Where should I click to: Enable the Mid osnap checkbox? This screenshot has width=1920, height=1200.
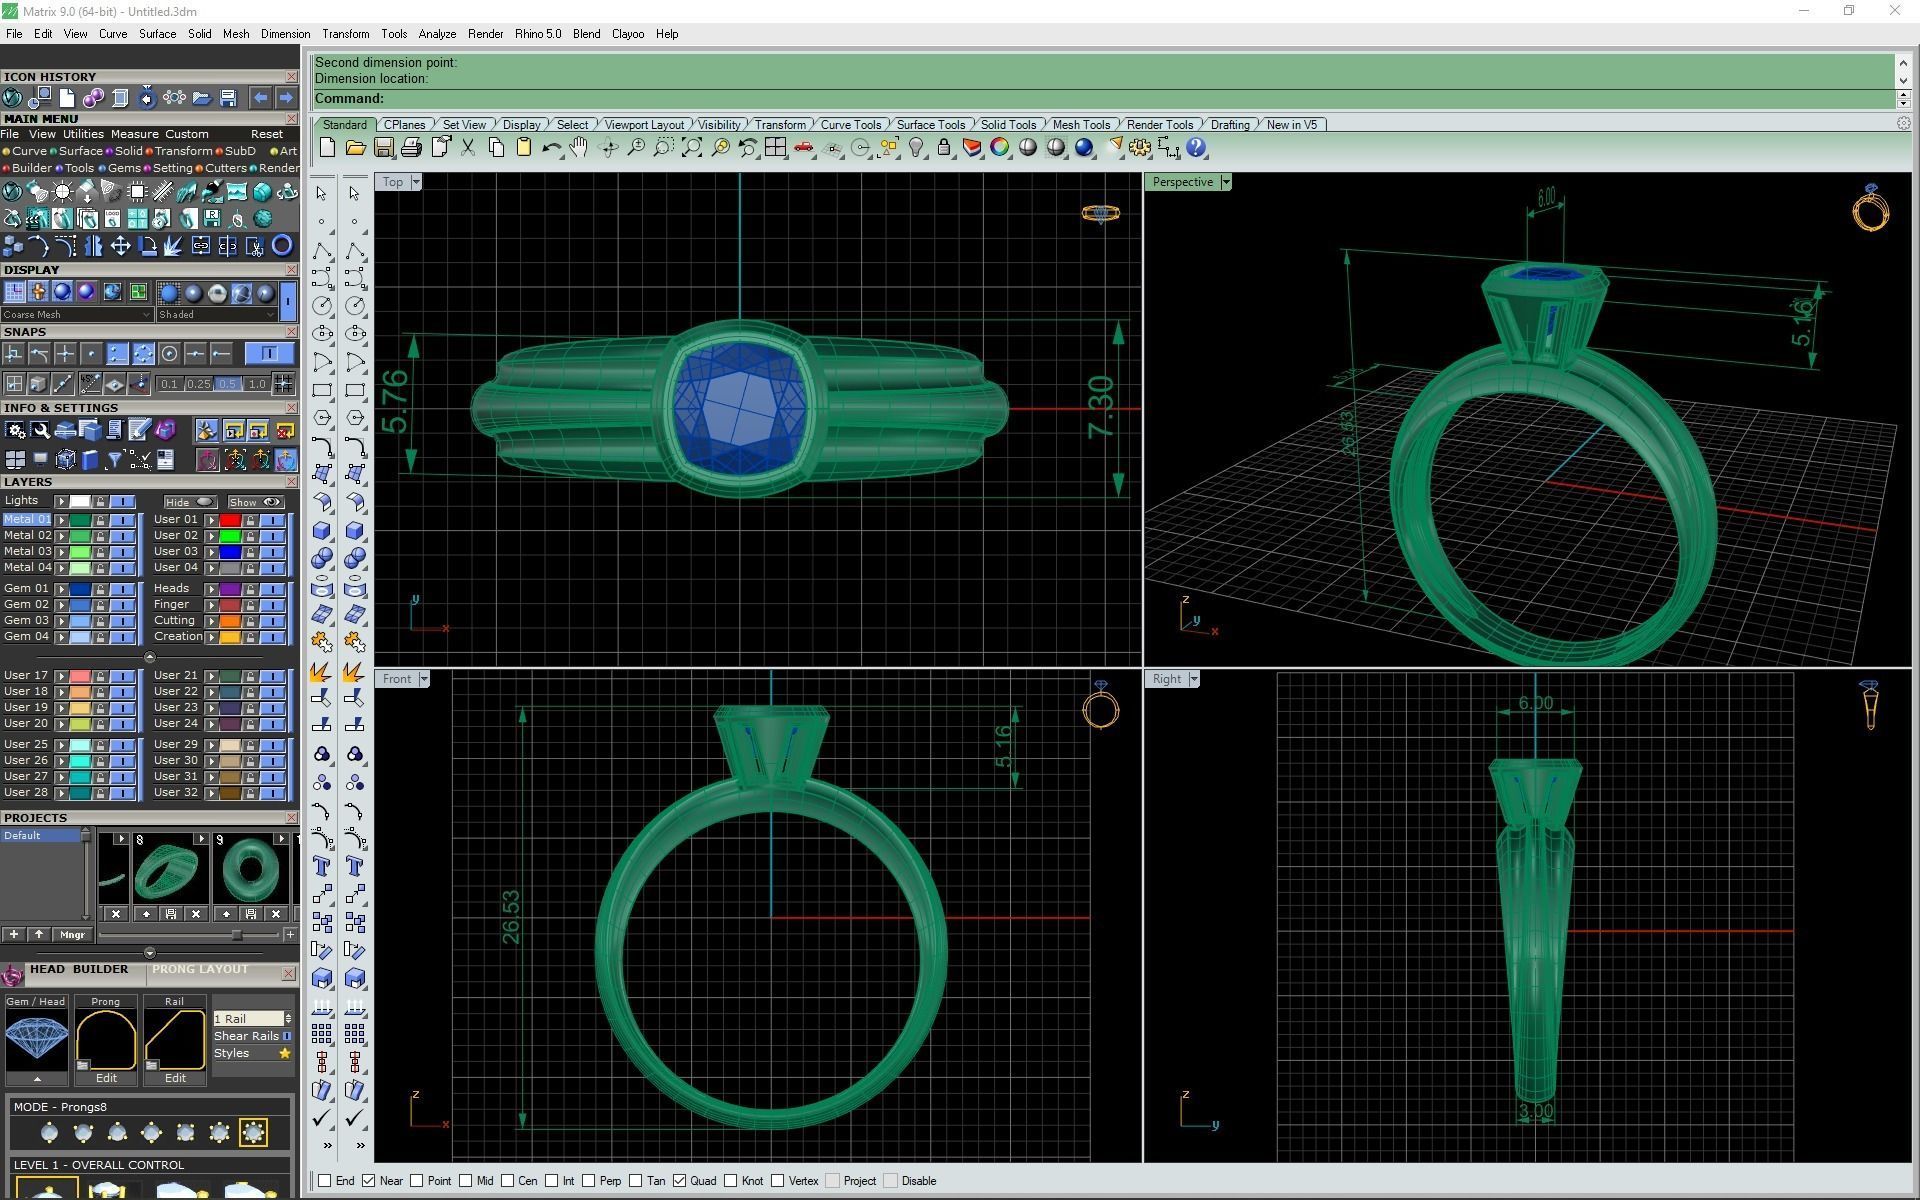466,1181
